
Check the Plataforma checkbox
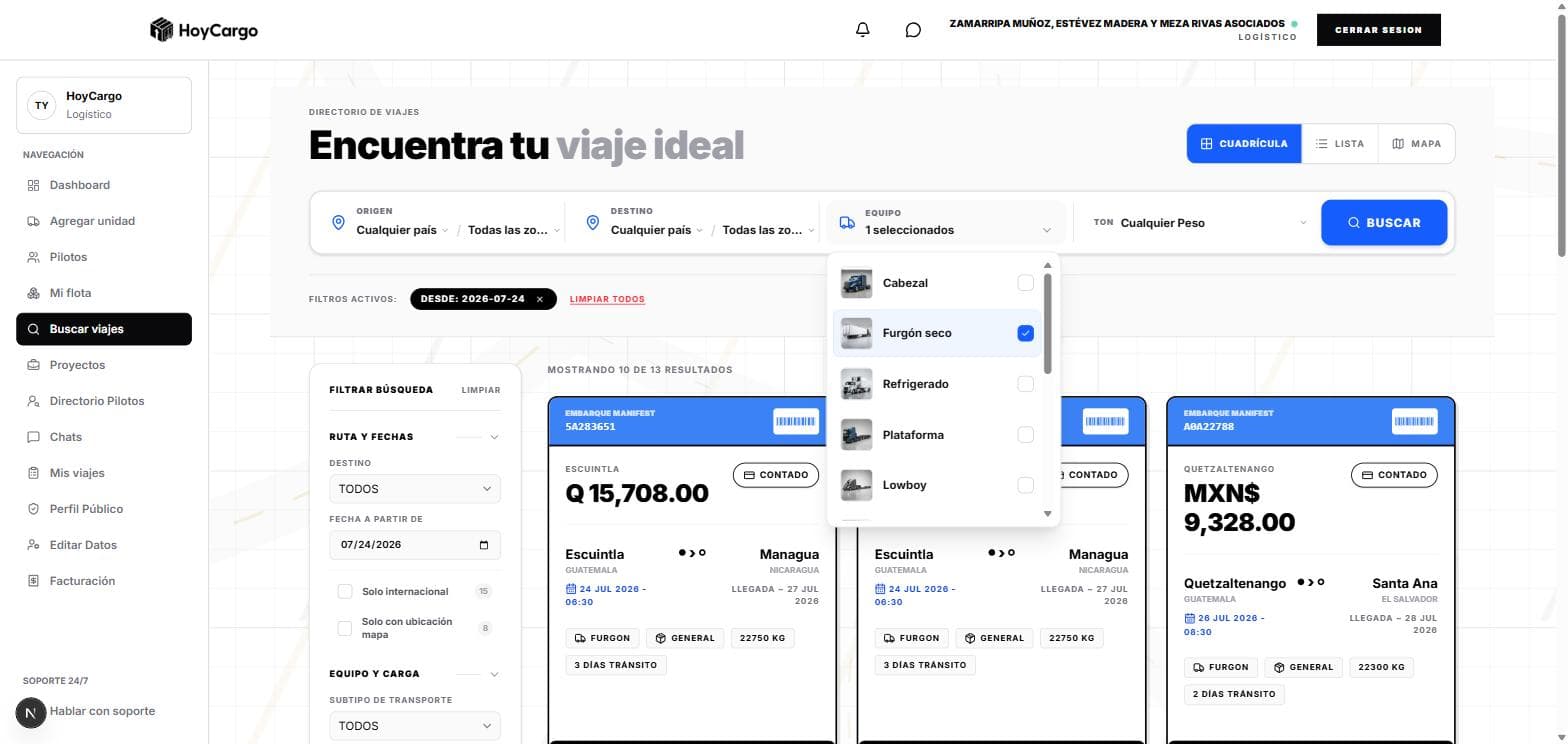click(x=1025, y=435)
